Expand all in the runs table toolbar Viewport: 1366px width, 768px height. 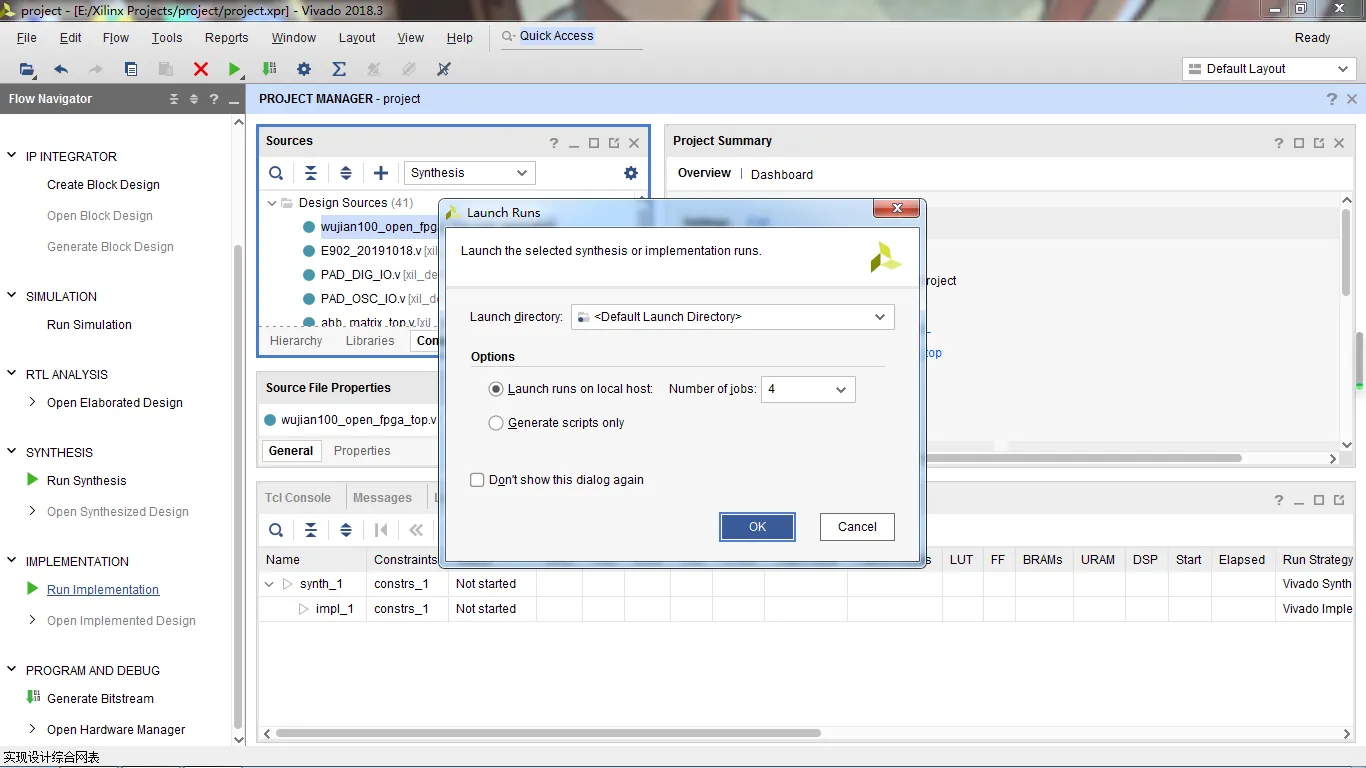pyautogui.click(x=346, y=530)
